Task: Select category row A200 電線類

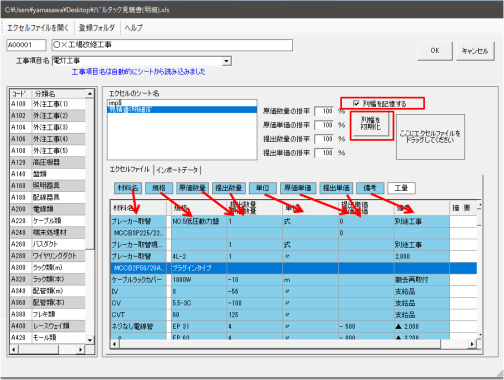Action: 47,209
